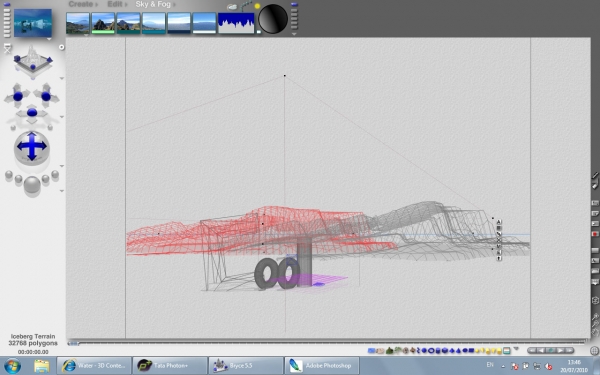600x375 pixels.
Task: Expand render options triangle
Action: pos(62,191)
